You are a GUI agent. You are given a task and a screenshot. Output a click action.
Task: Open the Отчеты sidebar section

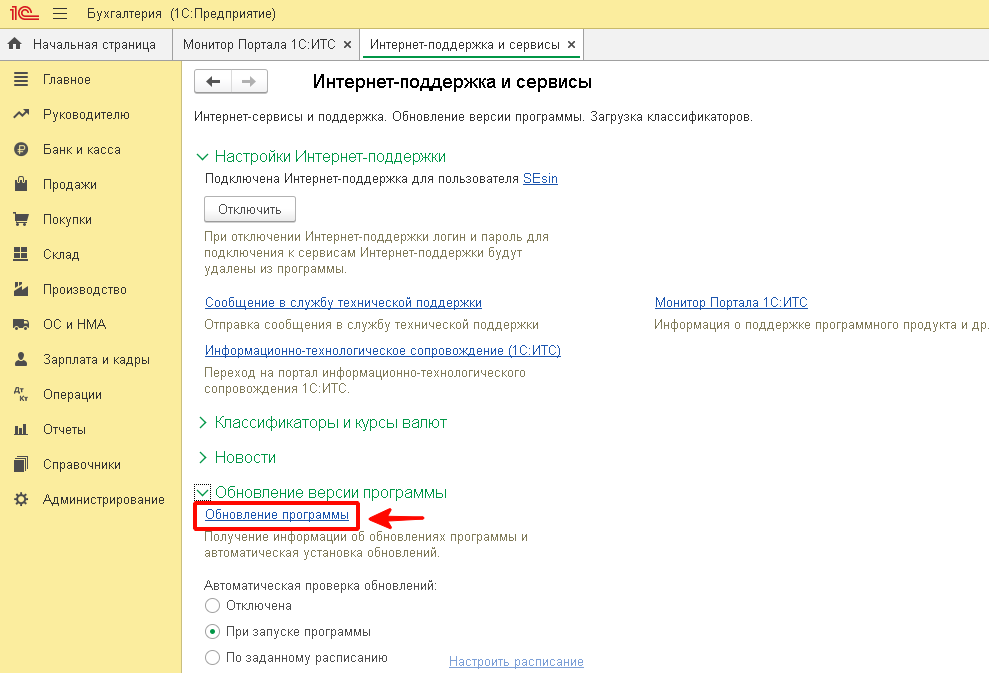coord(64,430)
